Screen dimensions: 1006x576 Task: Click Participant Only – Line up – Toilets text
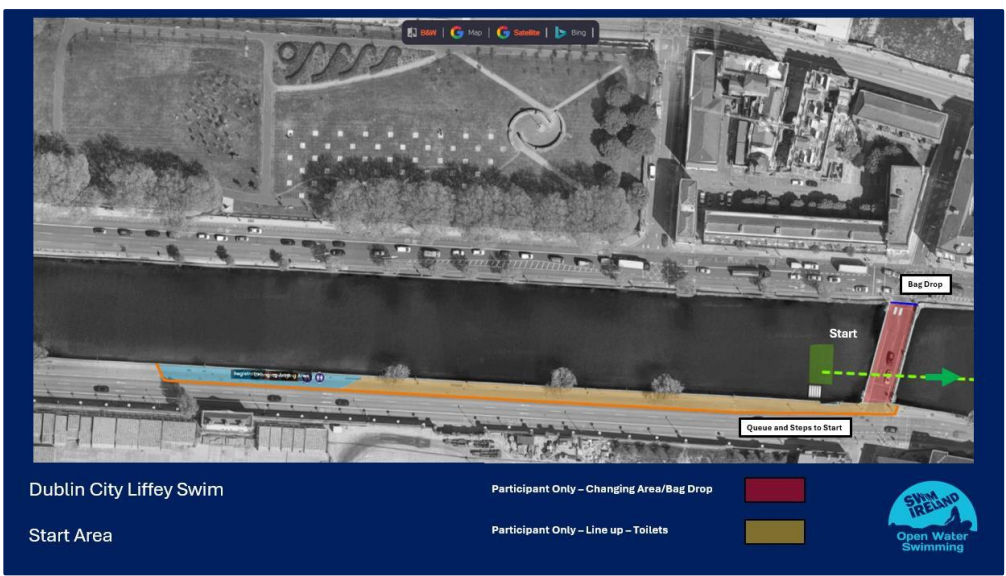click(x=579, y=530)
